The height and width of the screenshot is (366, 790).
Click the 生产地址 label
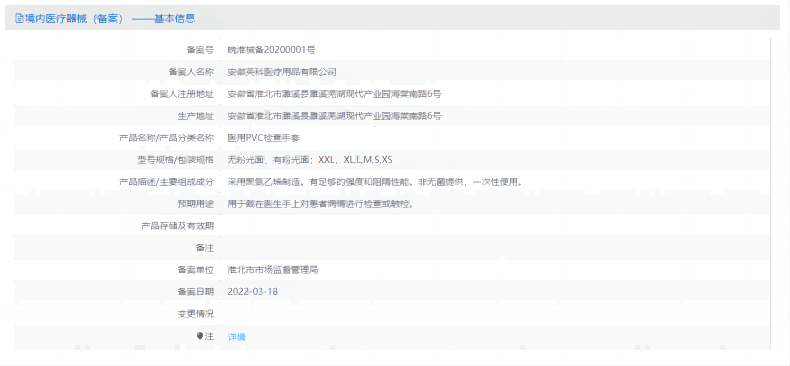(195, 116)
